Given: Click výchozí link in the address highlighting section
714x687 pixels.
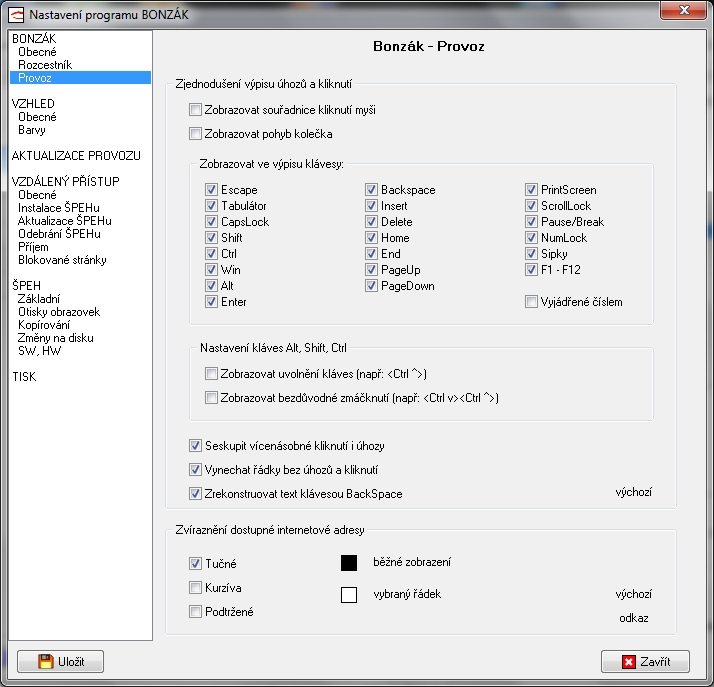Looking at the screenshot, I should pyautogui.click(x=633, y=594).
